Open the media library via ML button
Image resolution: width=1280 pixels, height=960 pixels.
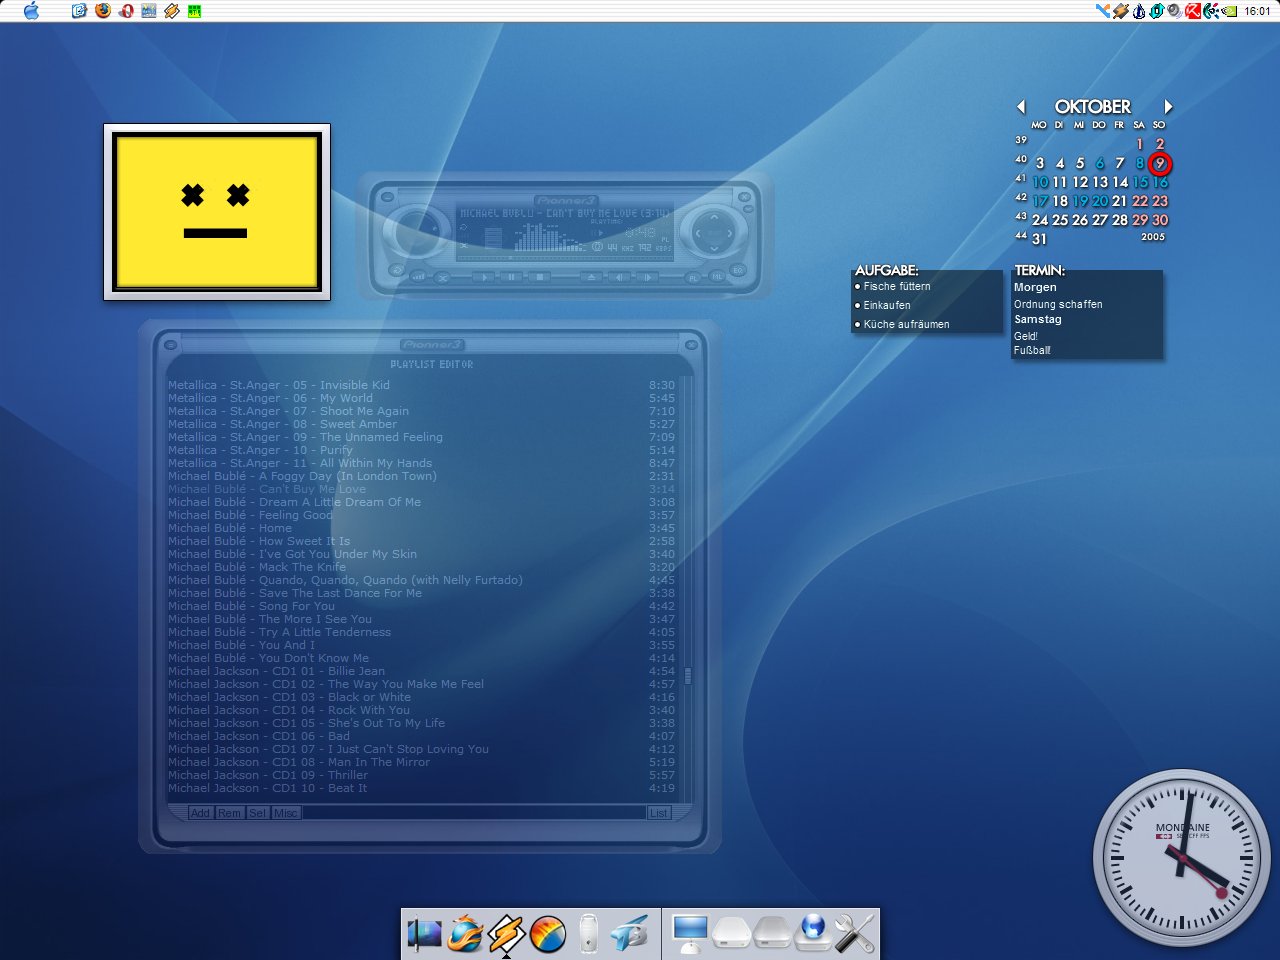coord(717,276)
